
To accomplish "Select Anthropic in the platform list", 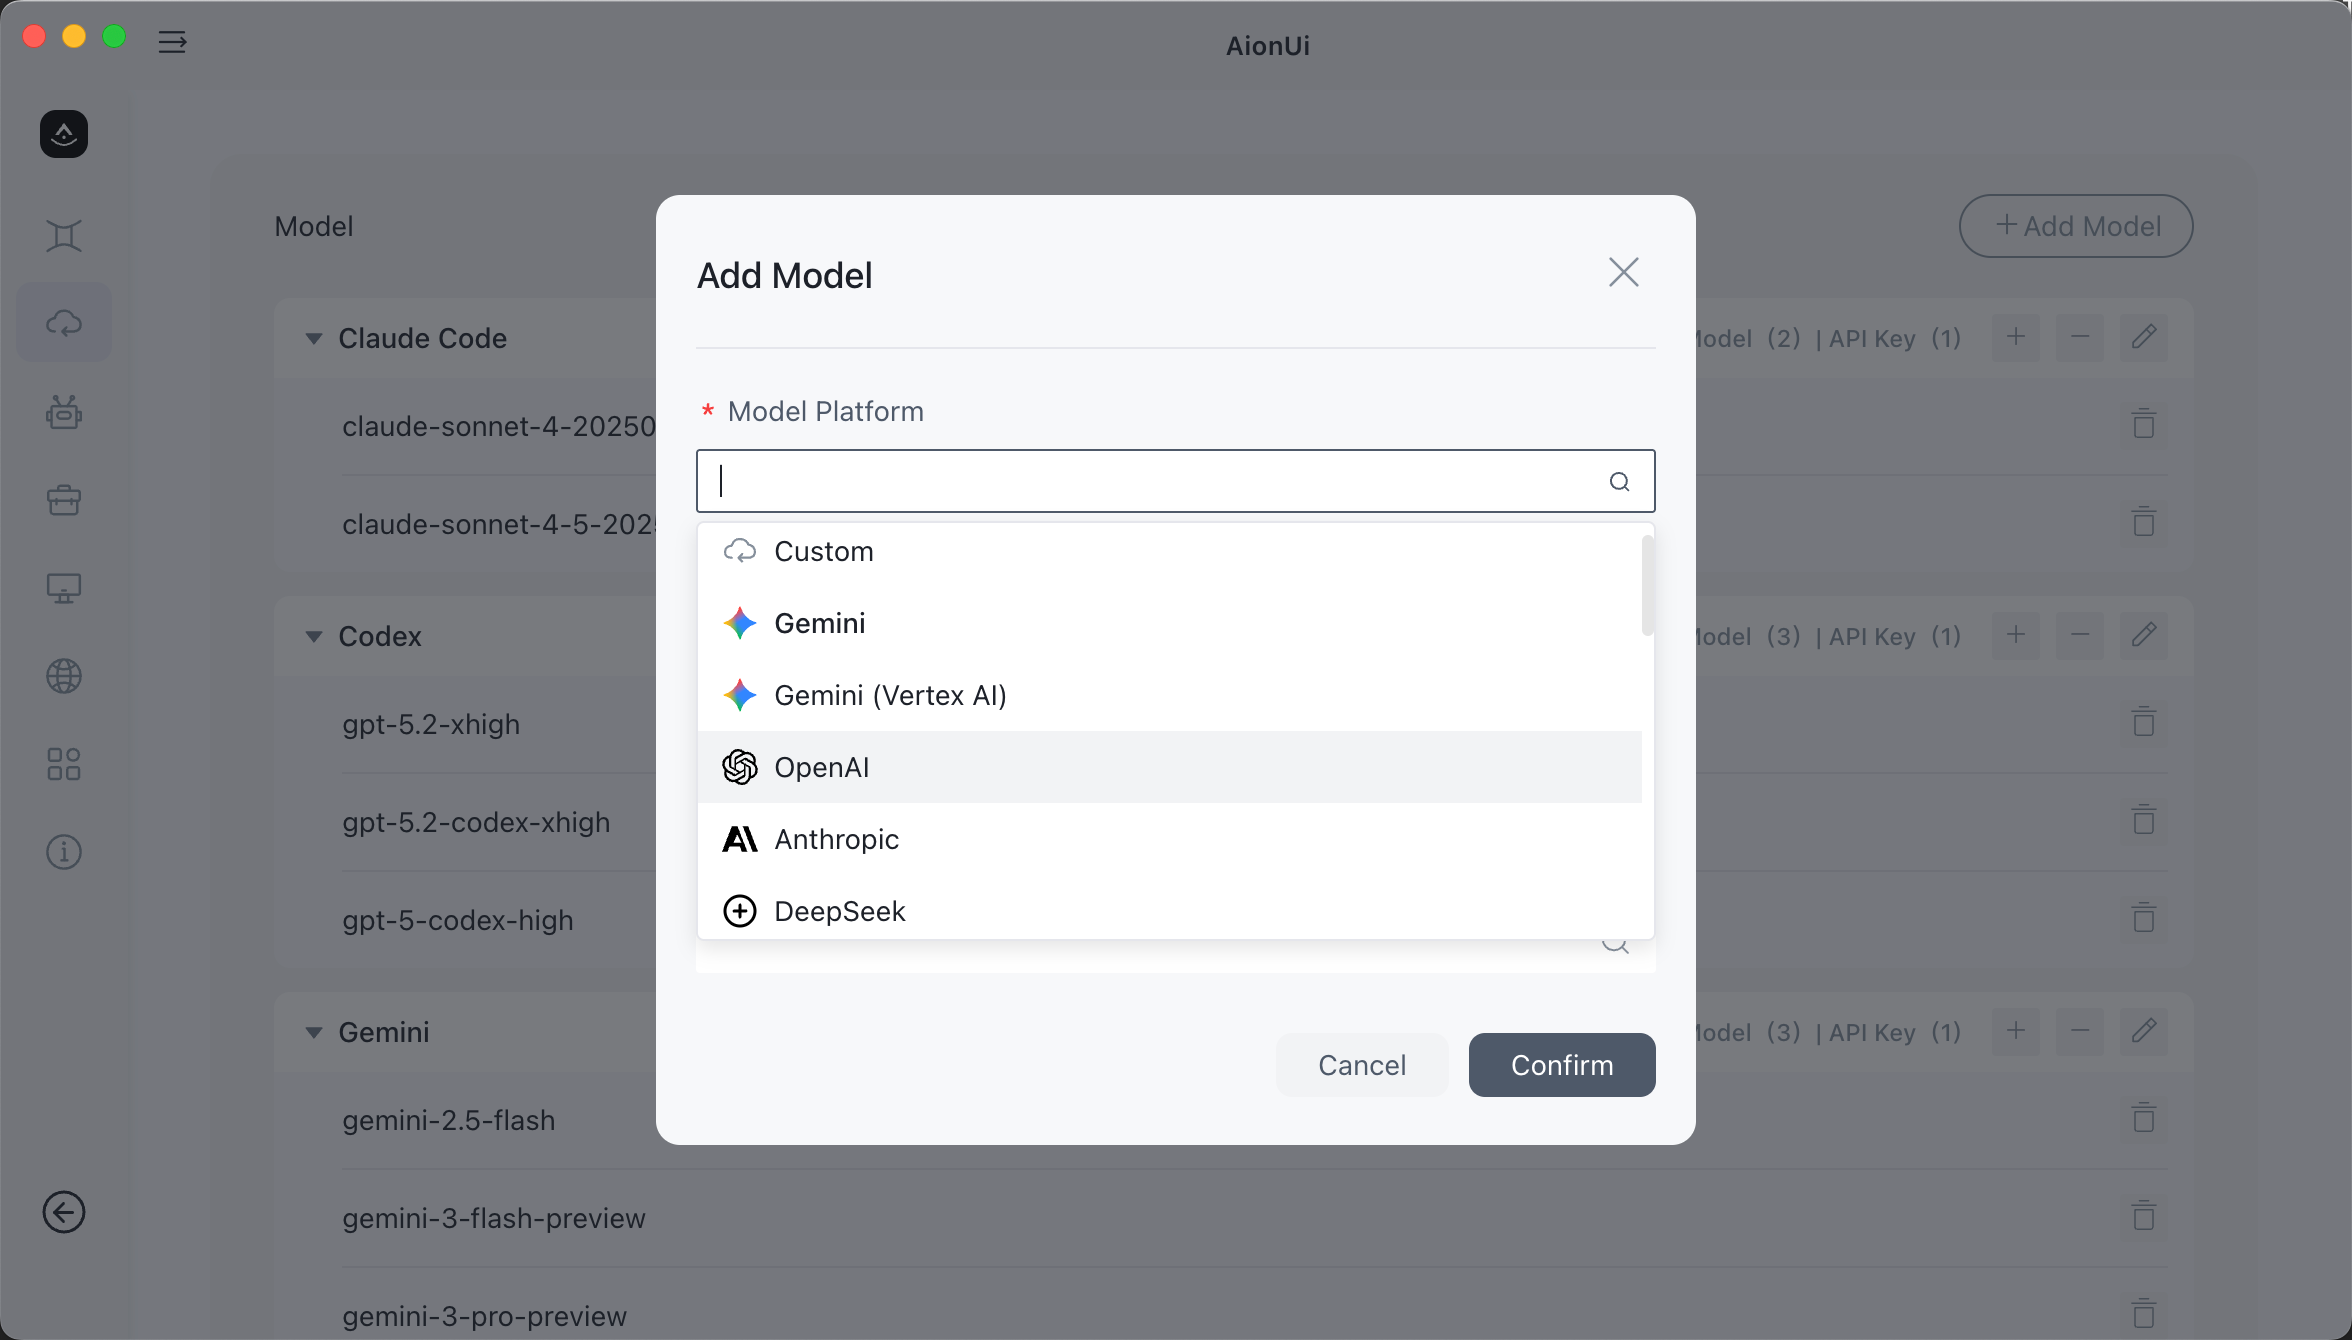I will [x=1170, y=839].
